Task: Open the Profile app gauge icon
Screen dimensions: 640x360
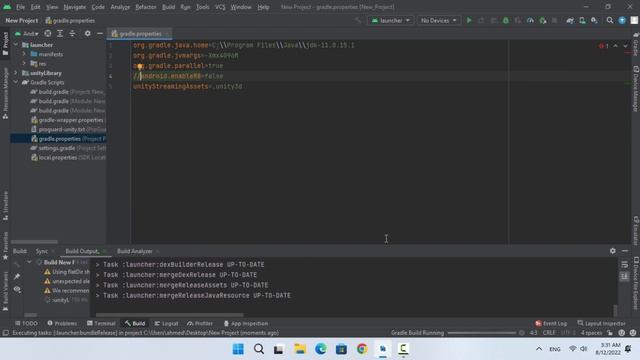Action: [x=530, y=20]
